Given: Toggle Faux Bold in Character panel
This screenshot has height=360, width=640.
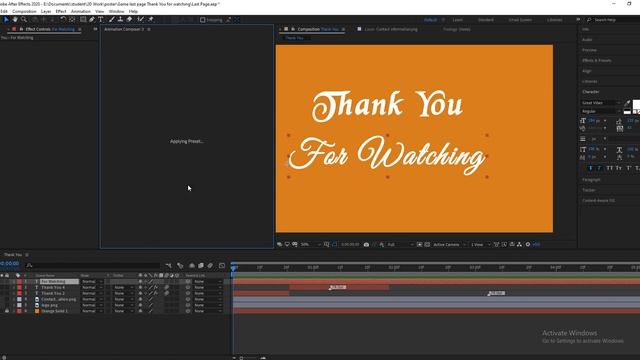Looking at the screenshot, I should [x=590, y=168].
